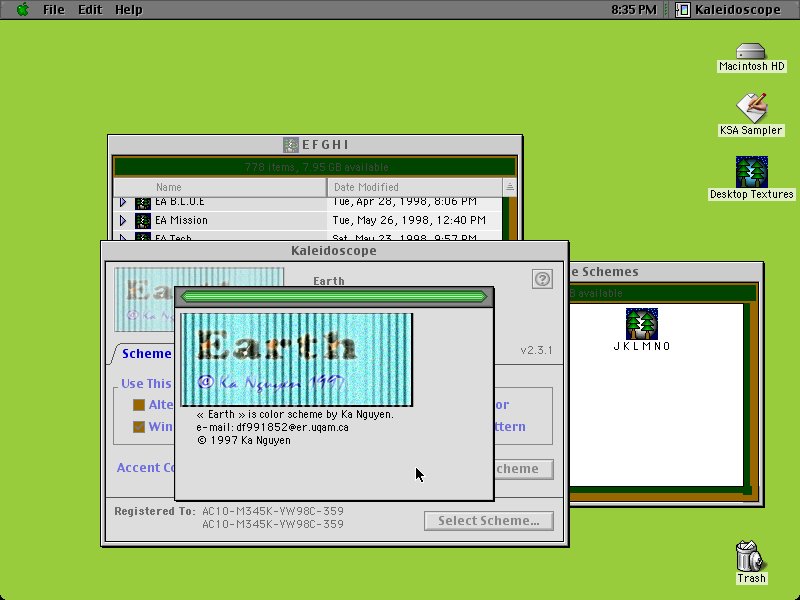Toggle the Win... checkbox
This screenshot has width=800, height=600.
pos(138,427)
